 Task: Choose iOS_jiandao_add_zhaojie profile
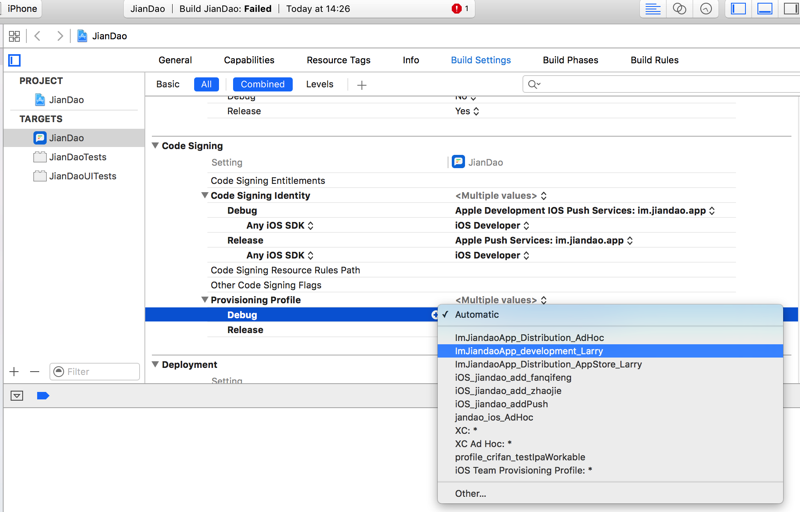[x=610, y=391]
